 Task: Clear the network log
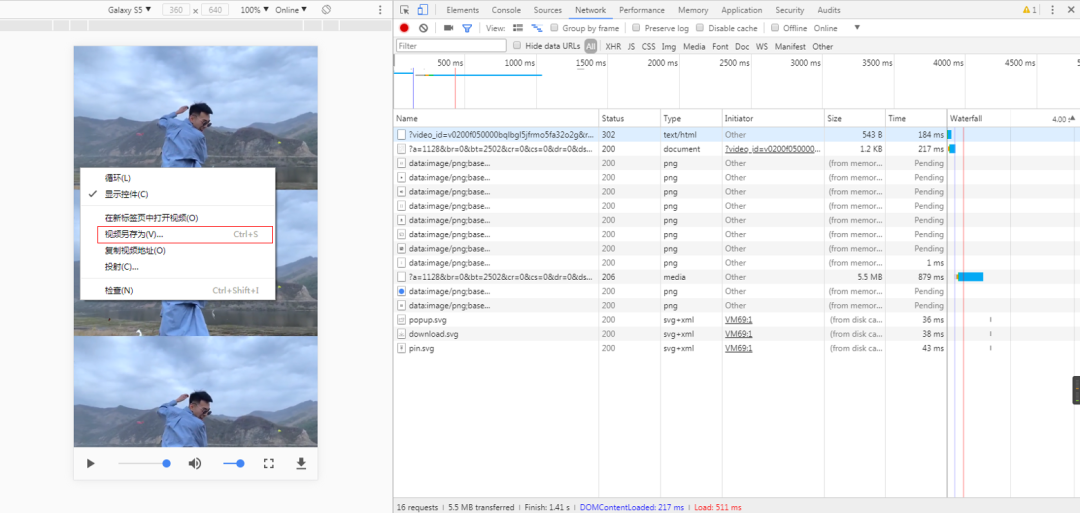(x=424, y=28)
